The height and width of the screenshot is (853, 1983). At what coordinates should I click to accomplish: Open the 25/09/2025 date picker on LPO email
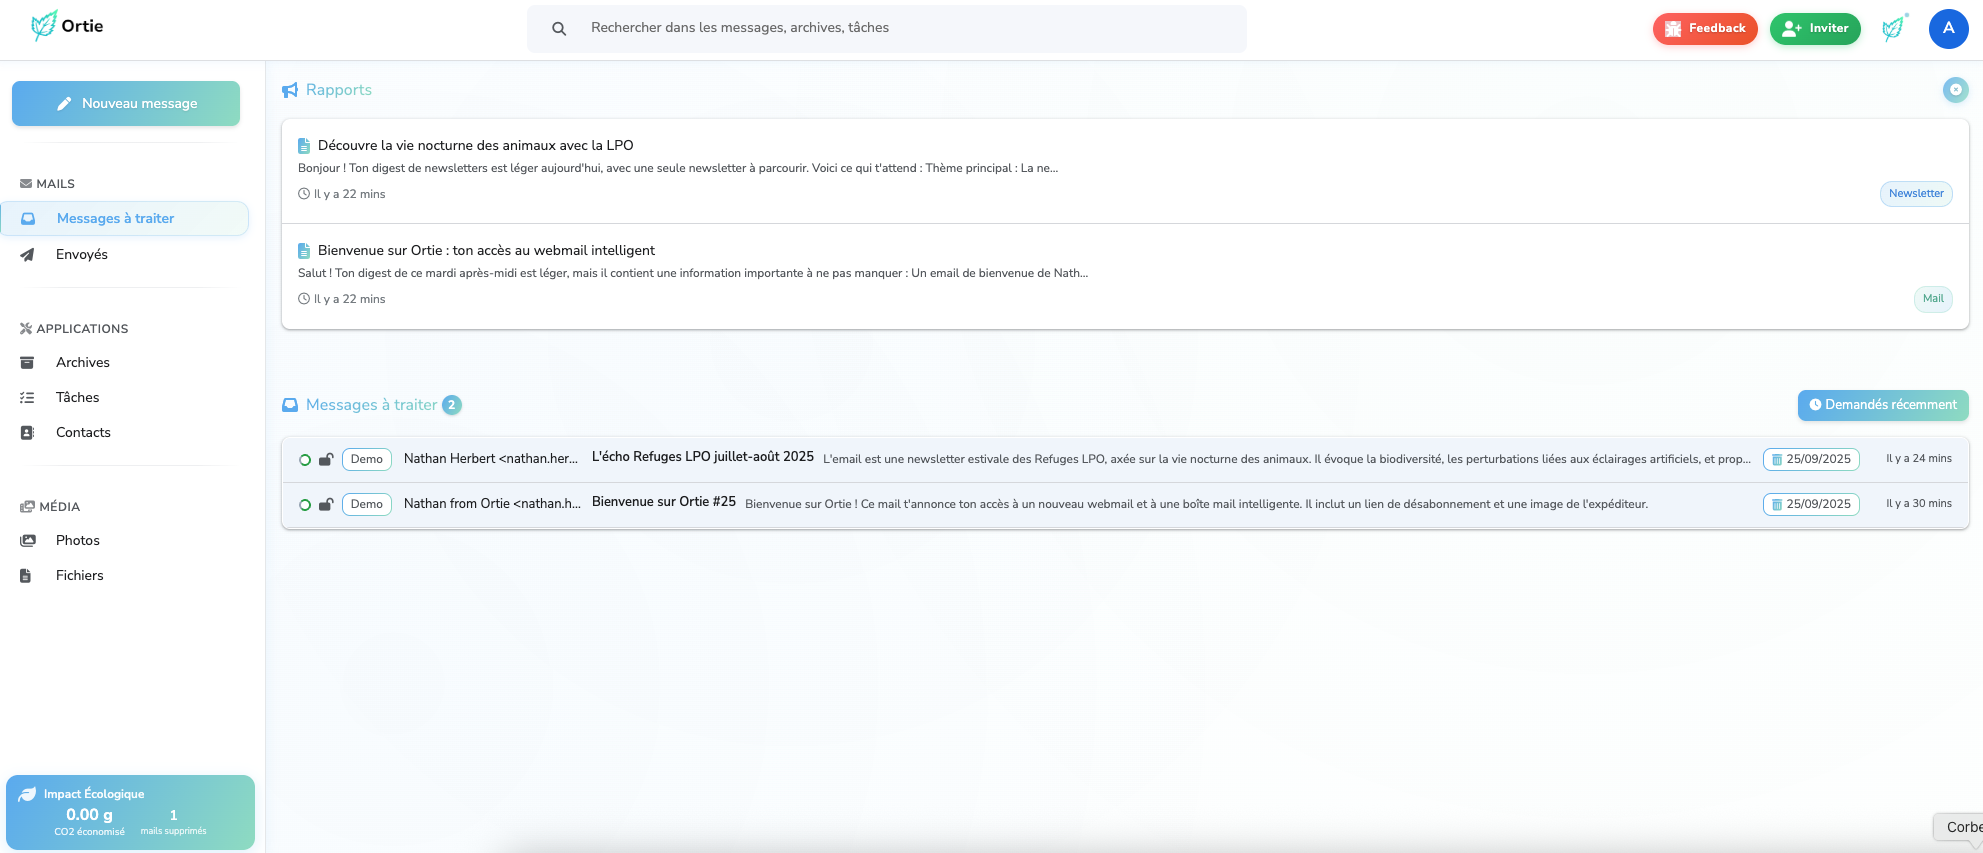[x=1810, y=460]
